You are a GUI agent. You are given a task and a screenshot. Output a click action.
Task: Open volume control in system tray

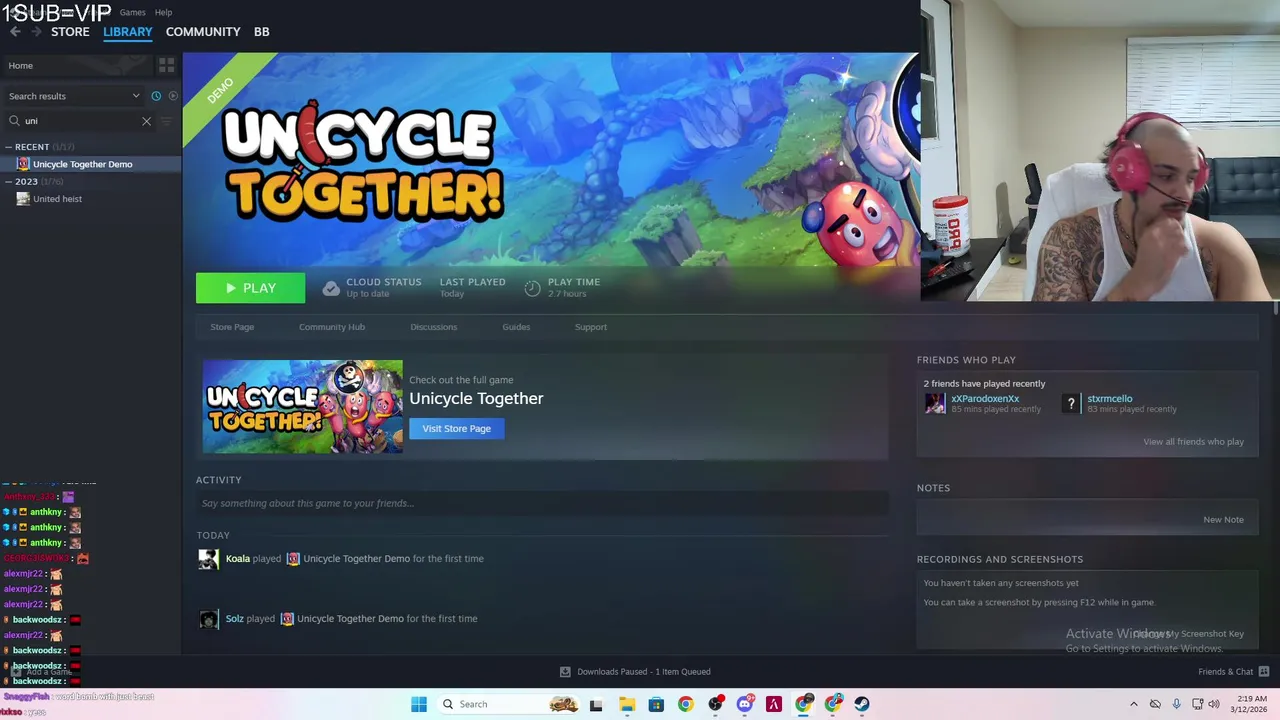click(1214, 704)
